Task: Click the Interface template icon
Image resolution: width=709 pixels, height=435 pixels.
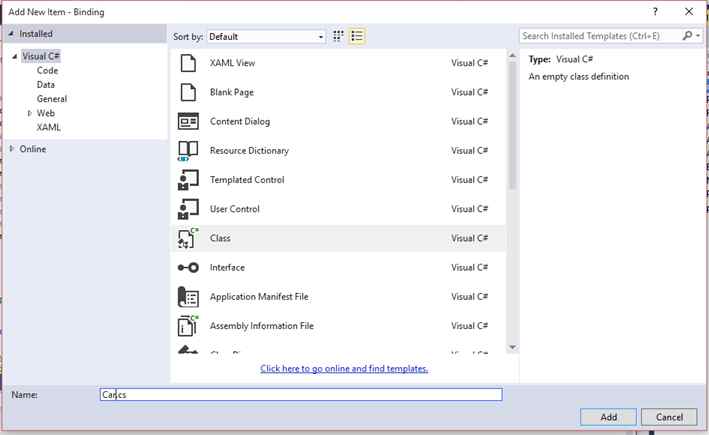Action: 188,268
